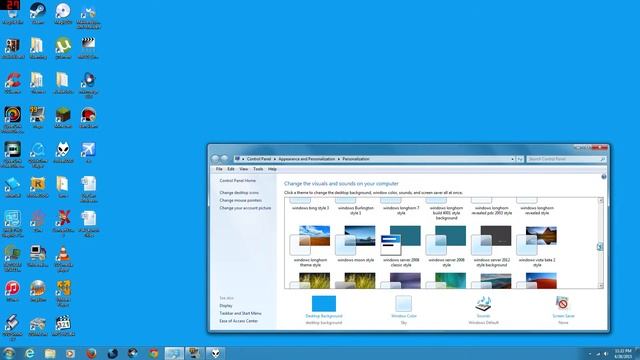Screen dimensions: 640x360
Task: Click the Forward navigation arrow
Action: coord(224,159)
